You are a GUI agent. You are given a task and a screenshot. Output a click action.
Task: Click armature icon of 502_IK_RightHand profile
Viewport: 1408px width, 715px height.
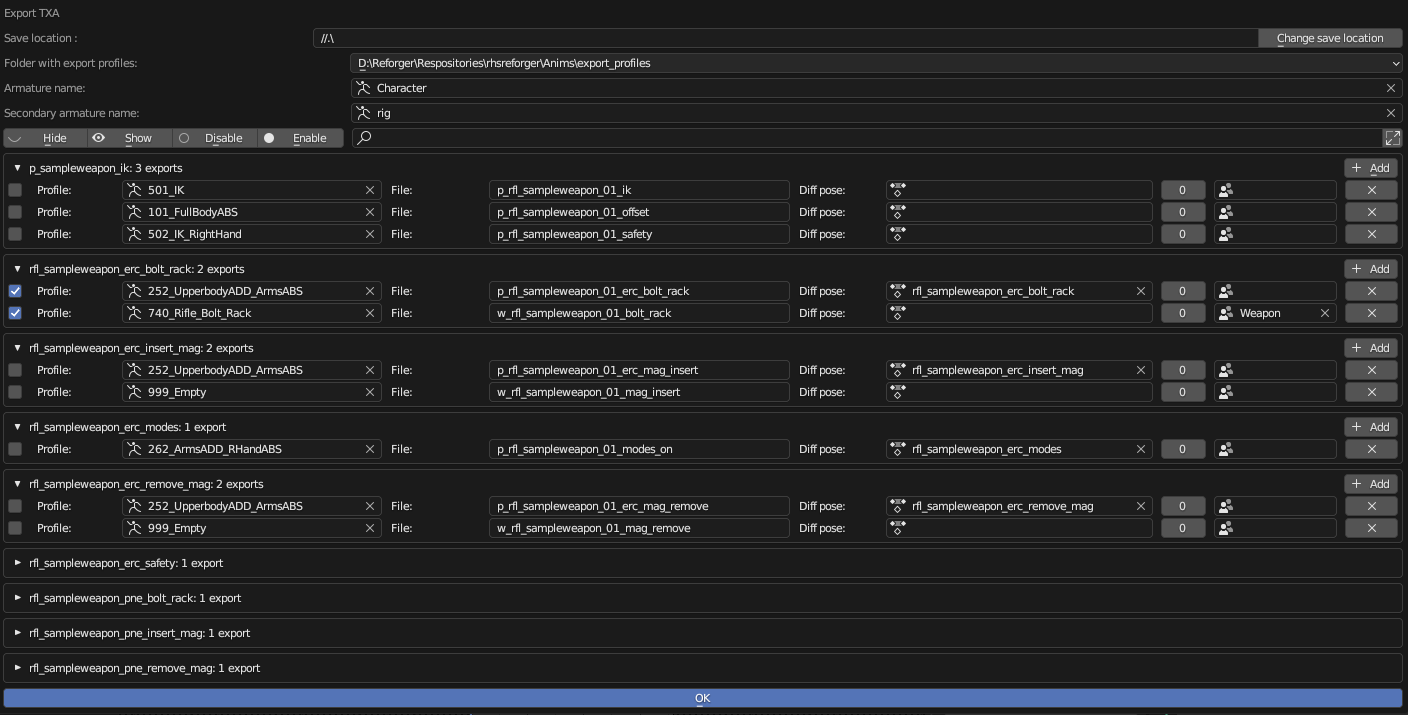pyautogui.click(x=134, y=234)
